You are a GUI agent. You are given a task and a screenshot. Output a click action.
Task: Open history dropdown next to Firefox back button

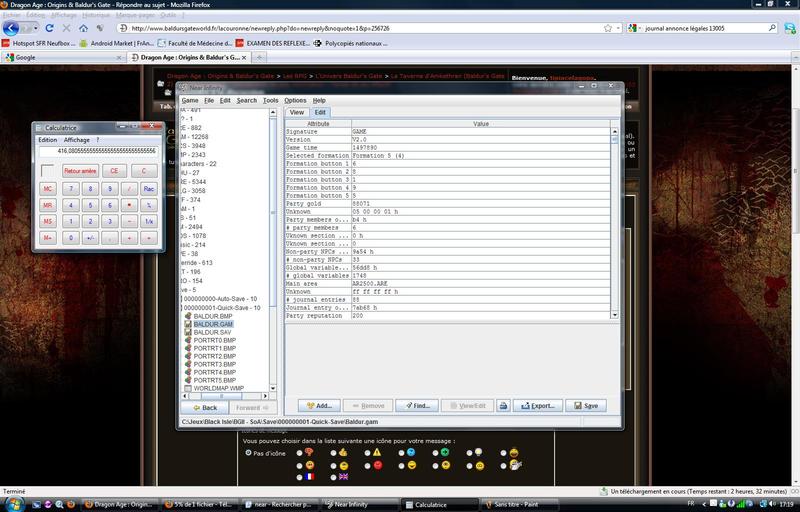click(x=36, y=28)
